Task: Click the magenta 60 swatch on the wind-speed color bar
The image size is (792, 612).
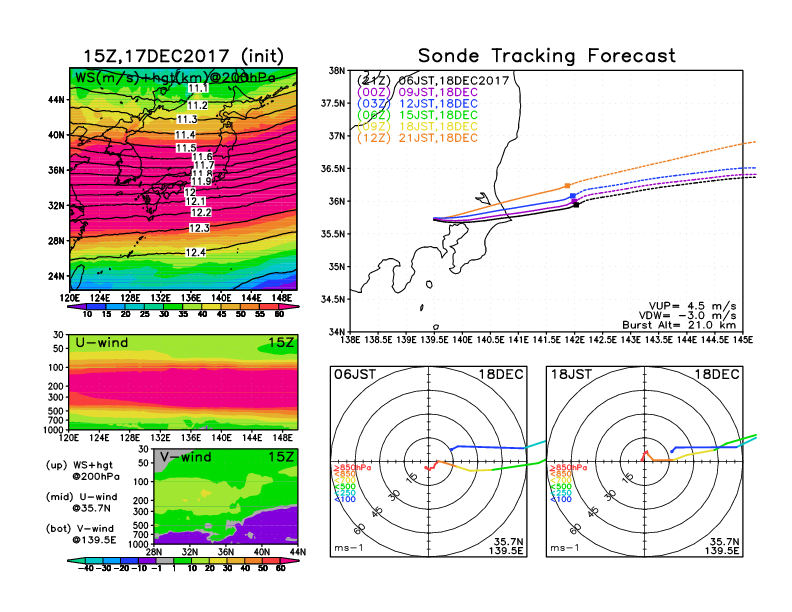Action: pos(285,306)
